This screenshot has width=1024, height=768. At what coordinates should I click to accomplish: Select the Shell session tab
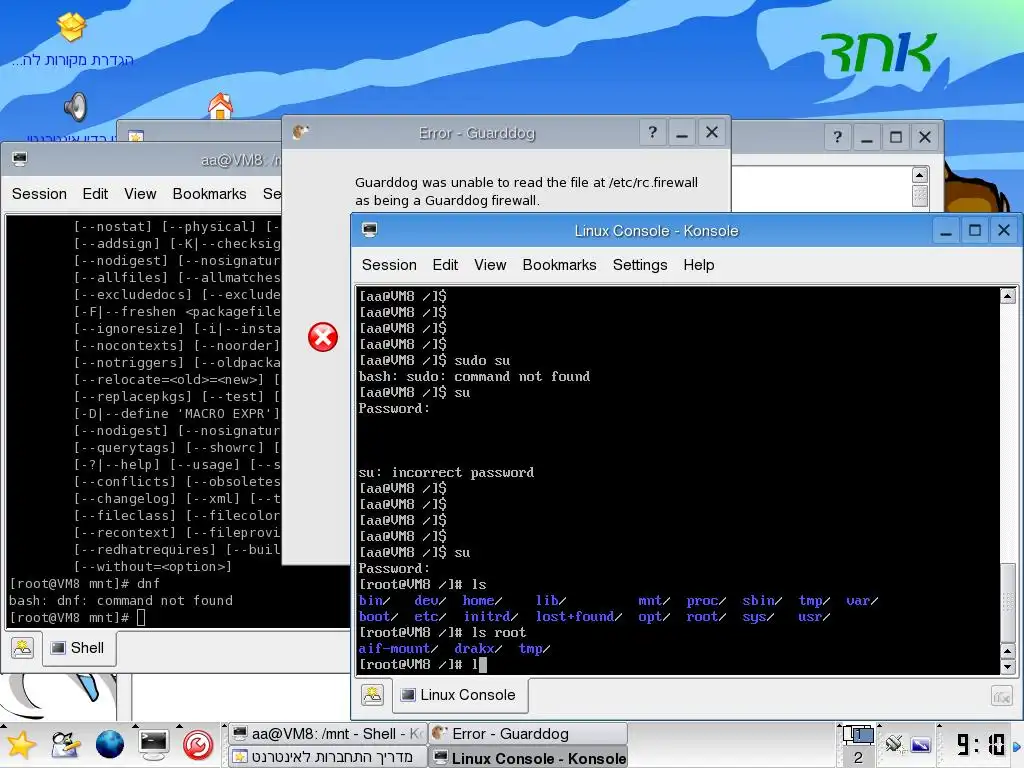pyautogui.click(x=79, y=648)
